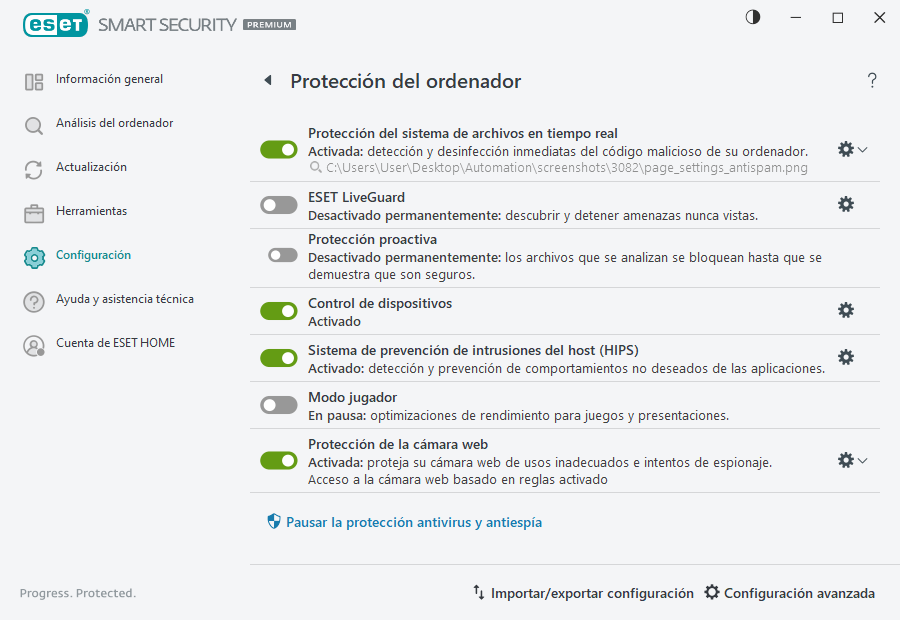This screenshot has width=900, height=620.
Task: Click the Análisis del ordenador magnifier icon
Action: (33, 123)
